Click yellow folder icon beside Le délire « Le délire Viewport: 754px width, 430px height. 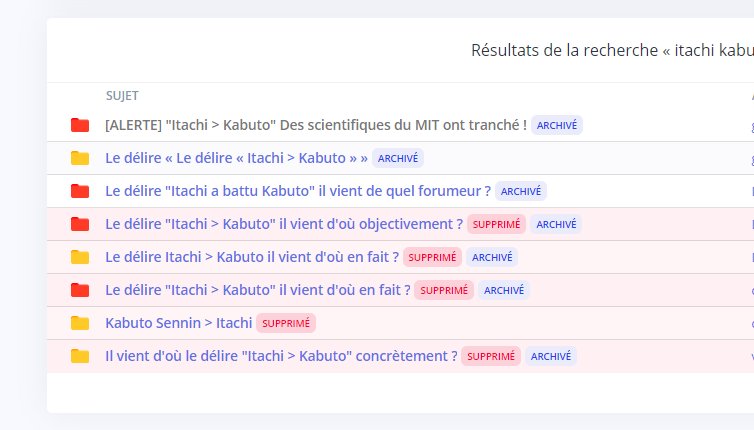click(x=80, y=158)
